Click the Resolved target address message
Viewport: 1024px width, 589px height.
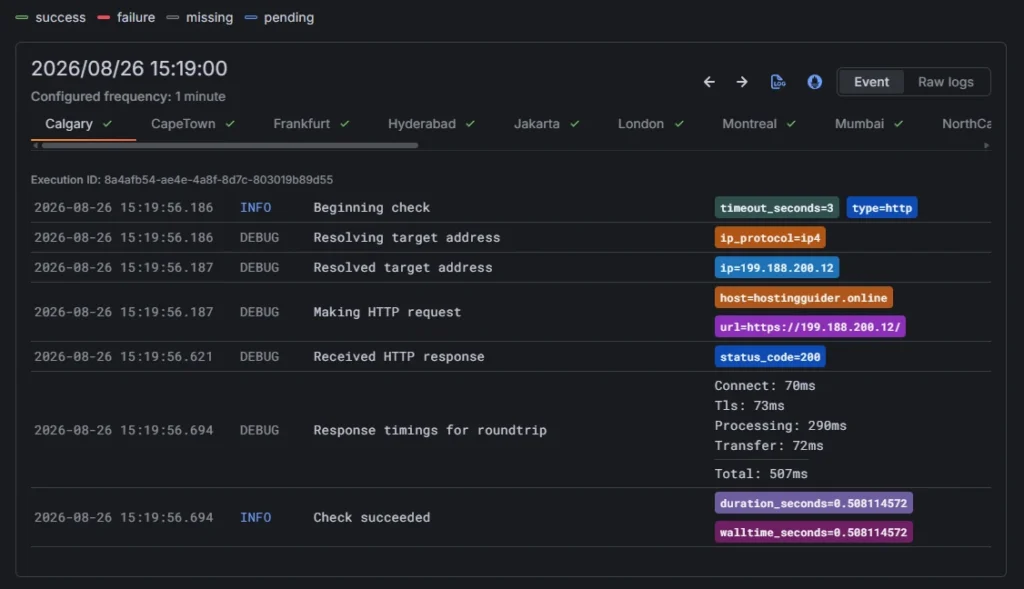pos(403,268)
